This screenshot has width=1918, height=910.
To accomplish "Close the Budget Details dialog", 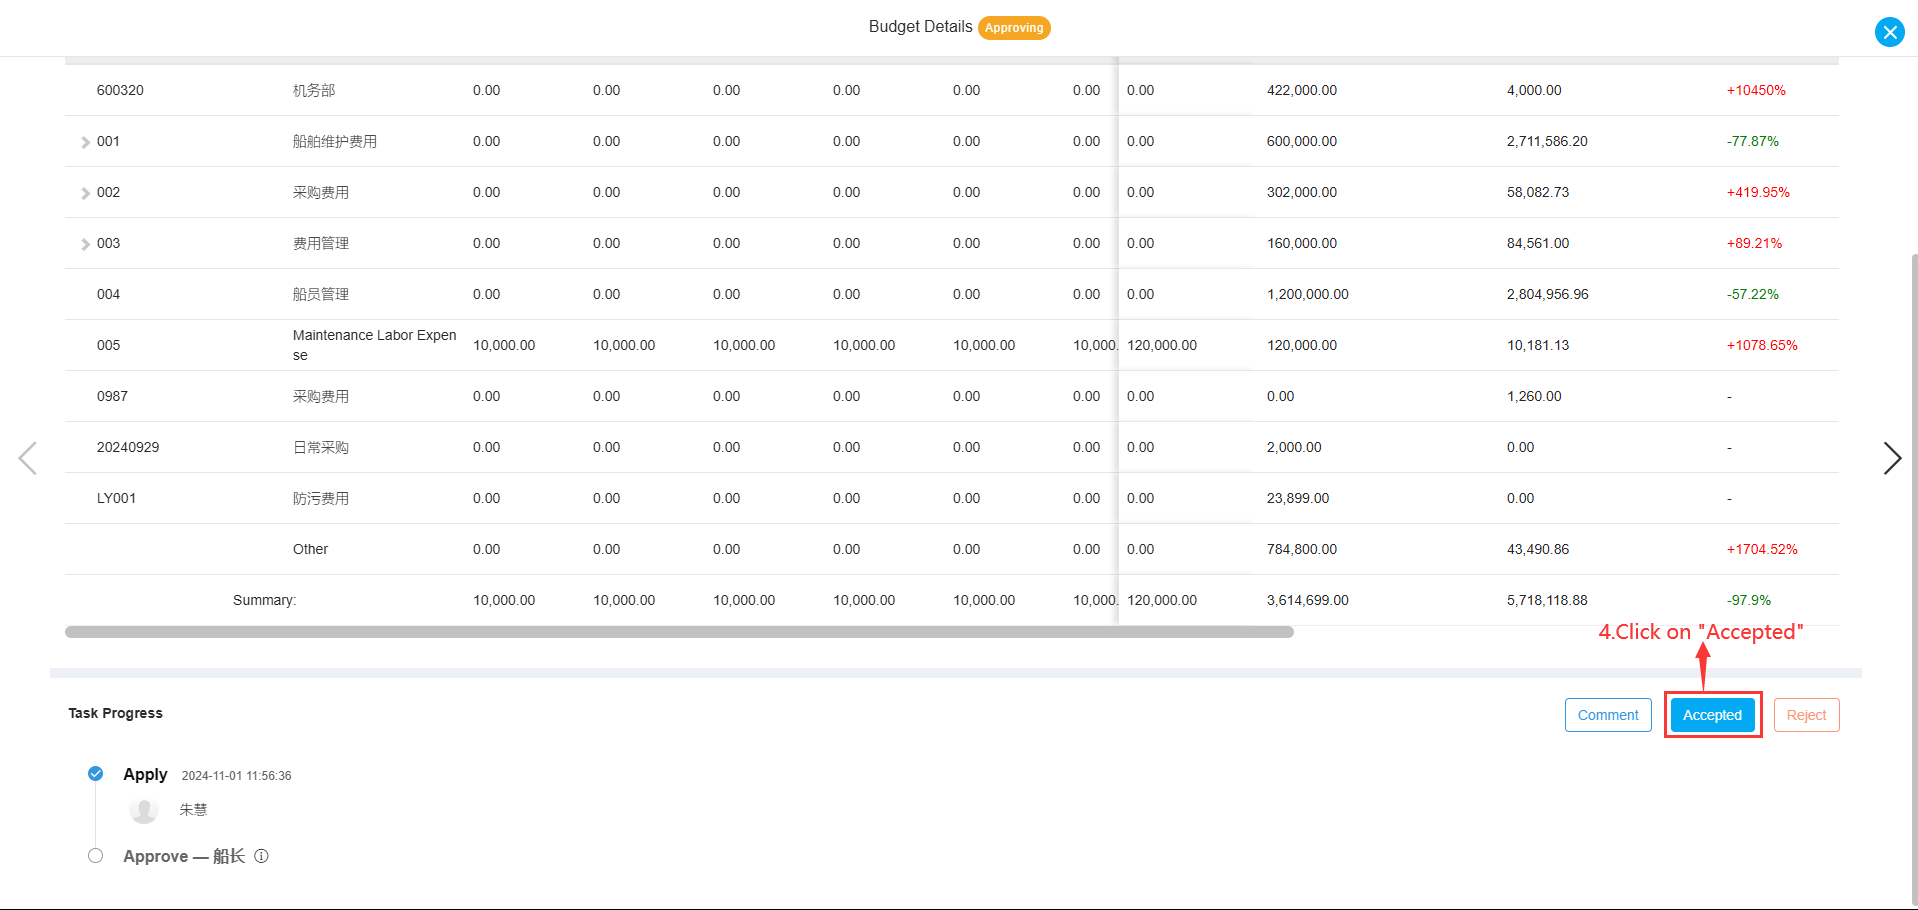I will click(x=1889, y=32).
